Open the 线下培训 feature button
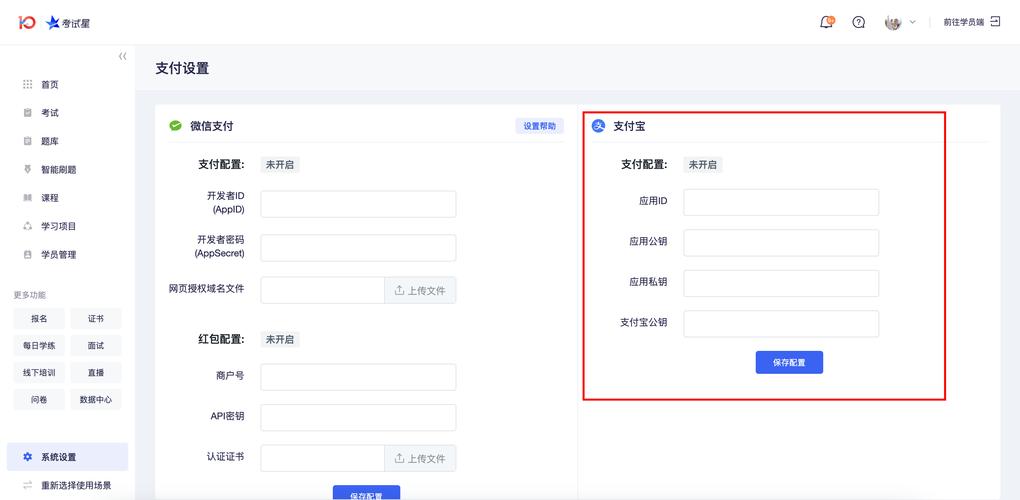 point(39,373)
